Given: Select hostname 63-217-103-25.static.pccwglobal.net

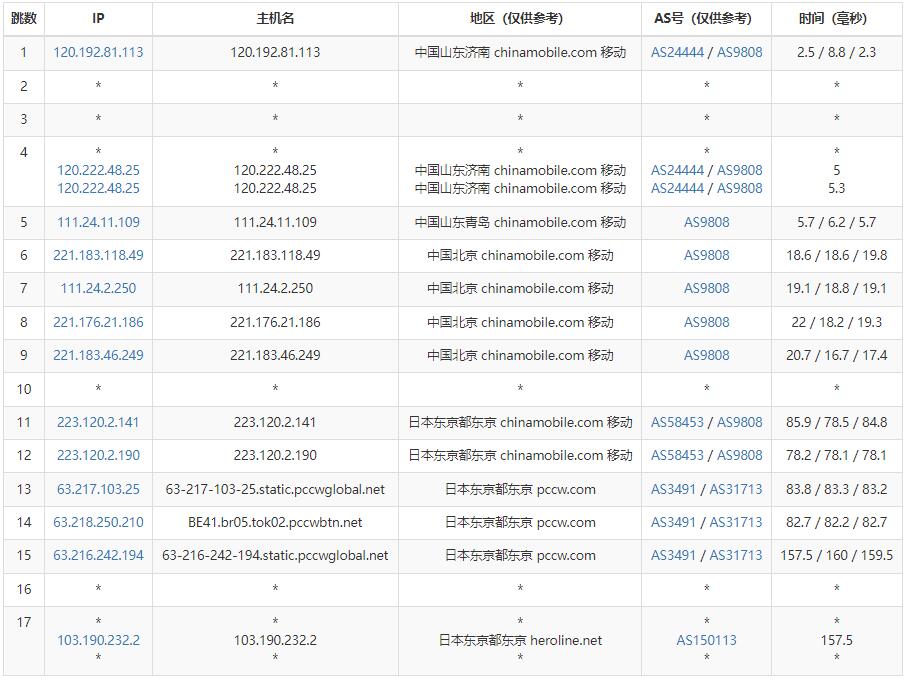Looking at the screenshot, I should (x=275, y=489).
